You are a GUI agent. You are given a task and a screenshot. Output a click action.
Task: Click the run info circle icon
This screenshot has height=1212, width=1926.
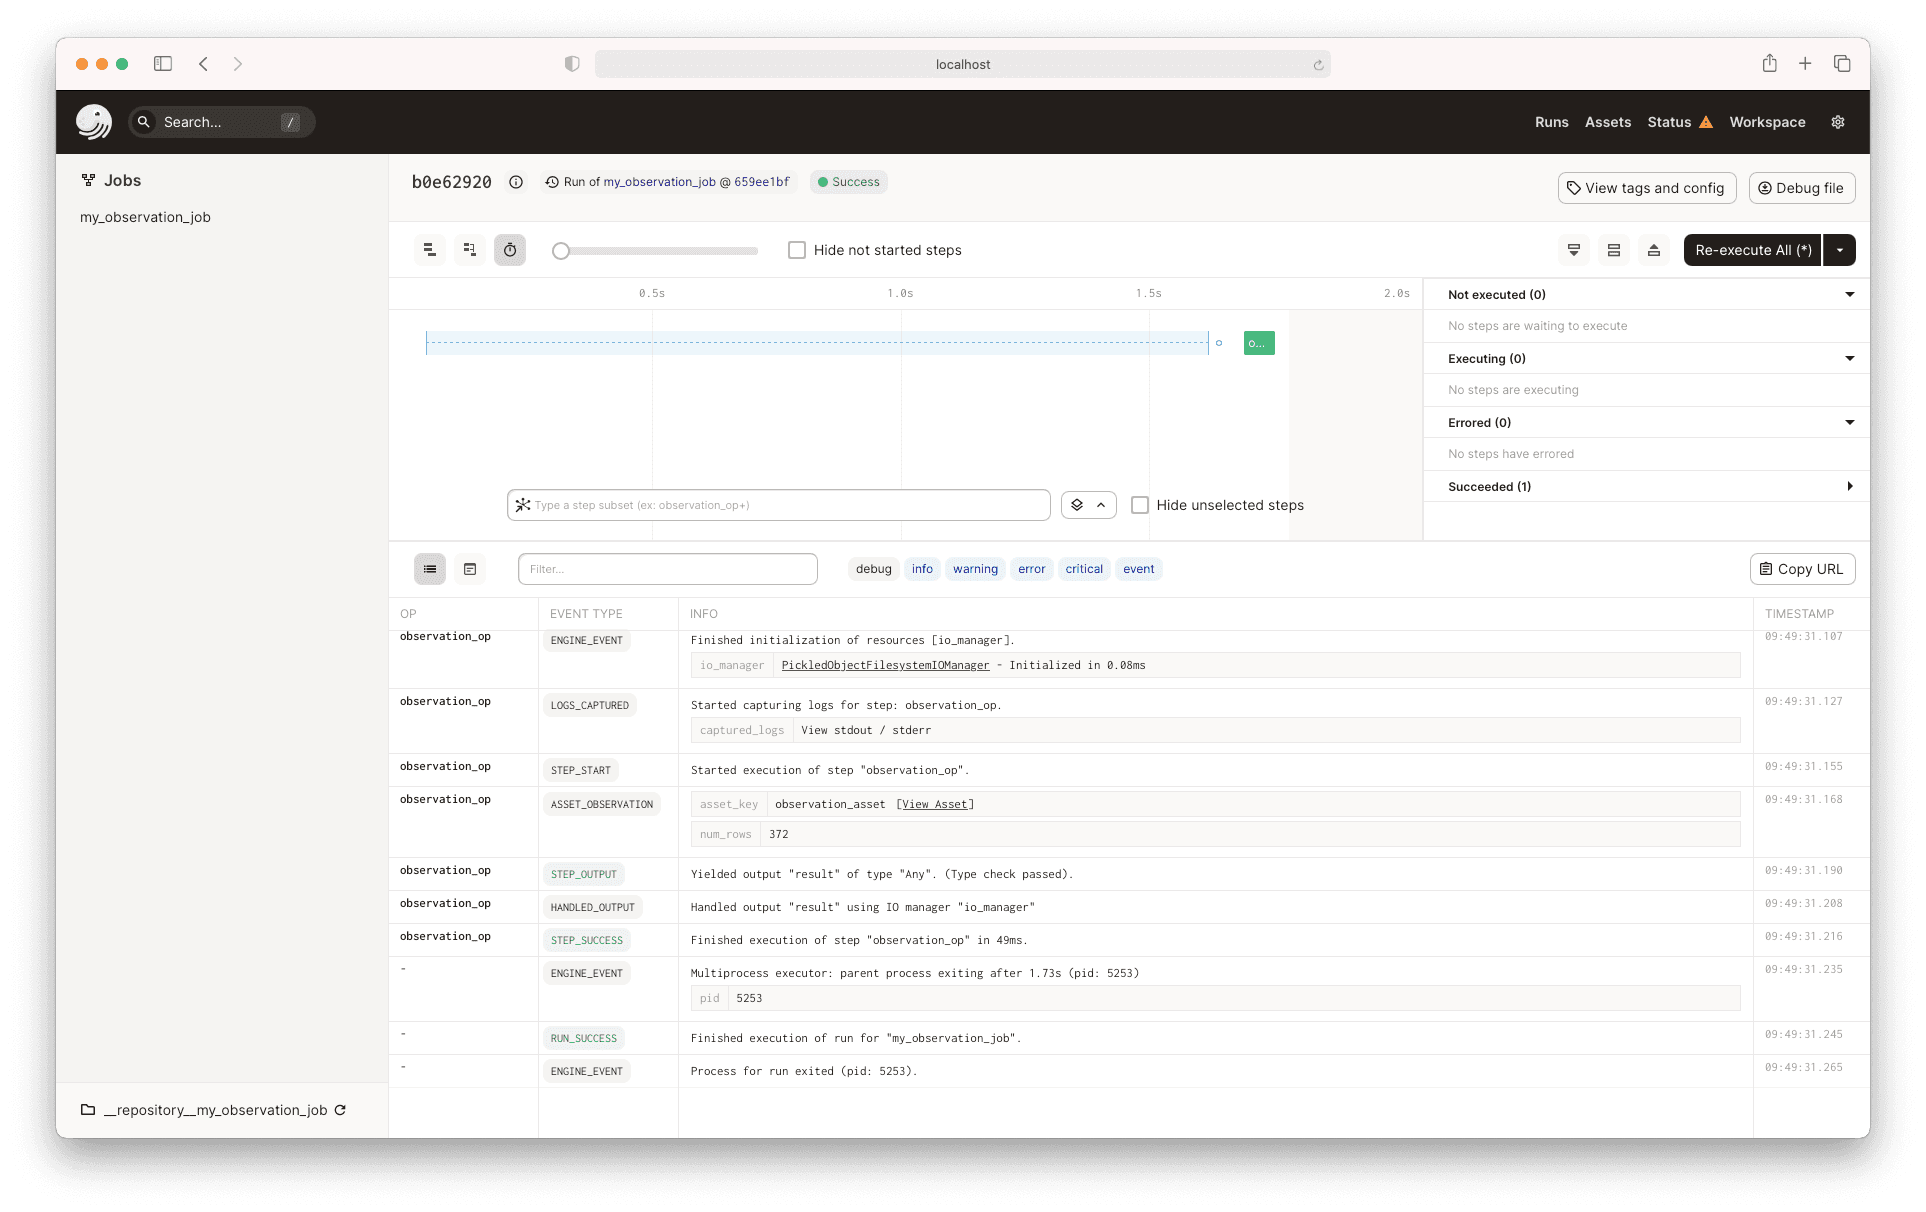[516, 182]
